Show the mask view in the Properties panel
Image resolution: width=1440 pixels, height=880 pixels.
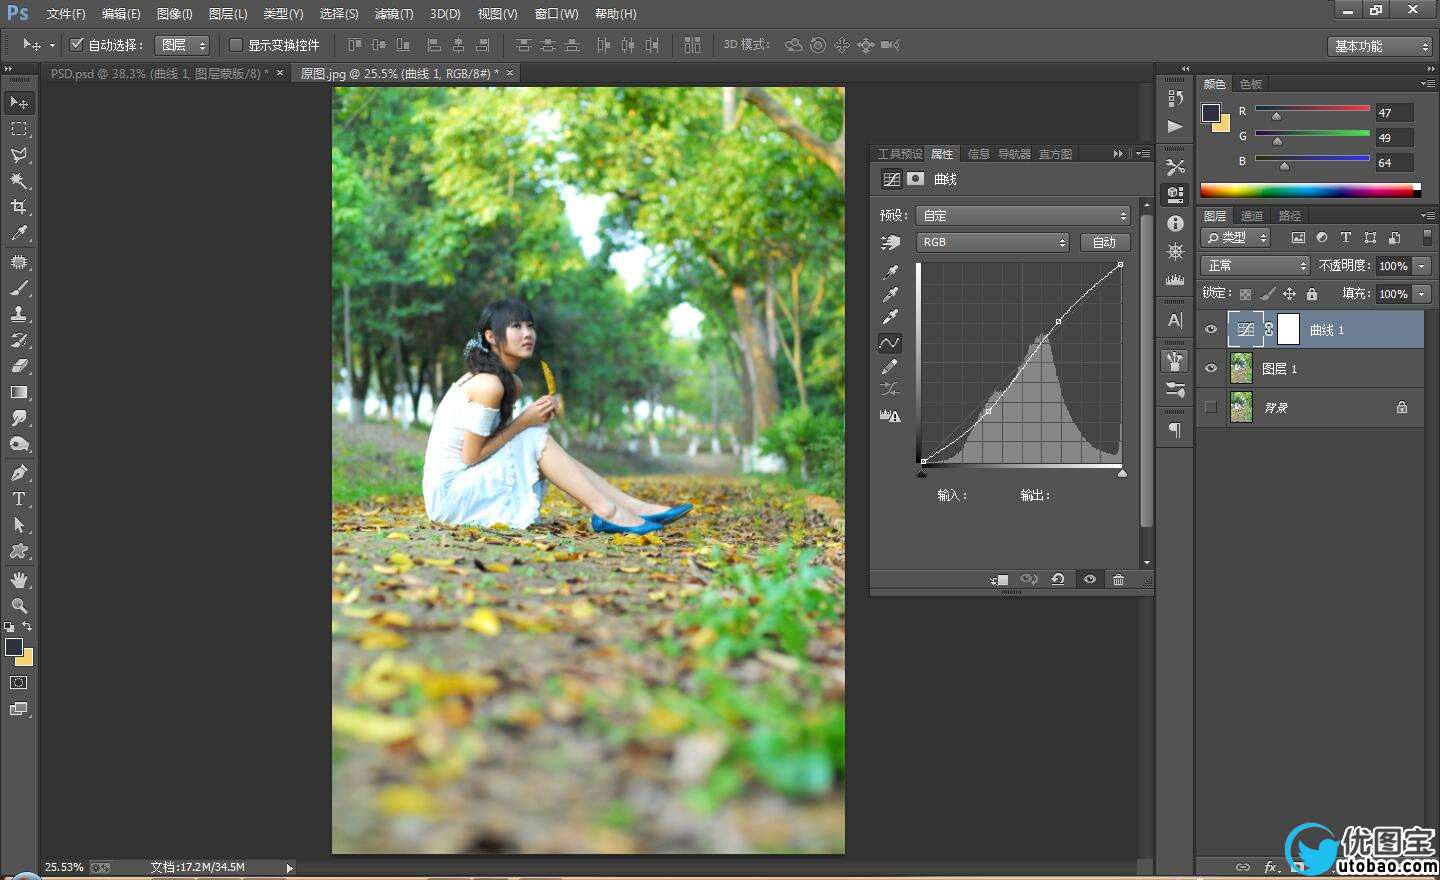pos(915,179)
